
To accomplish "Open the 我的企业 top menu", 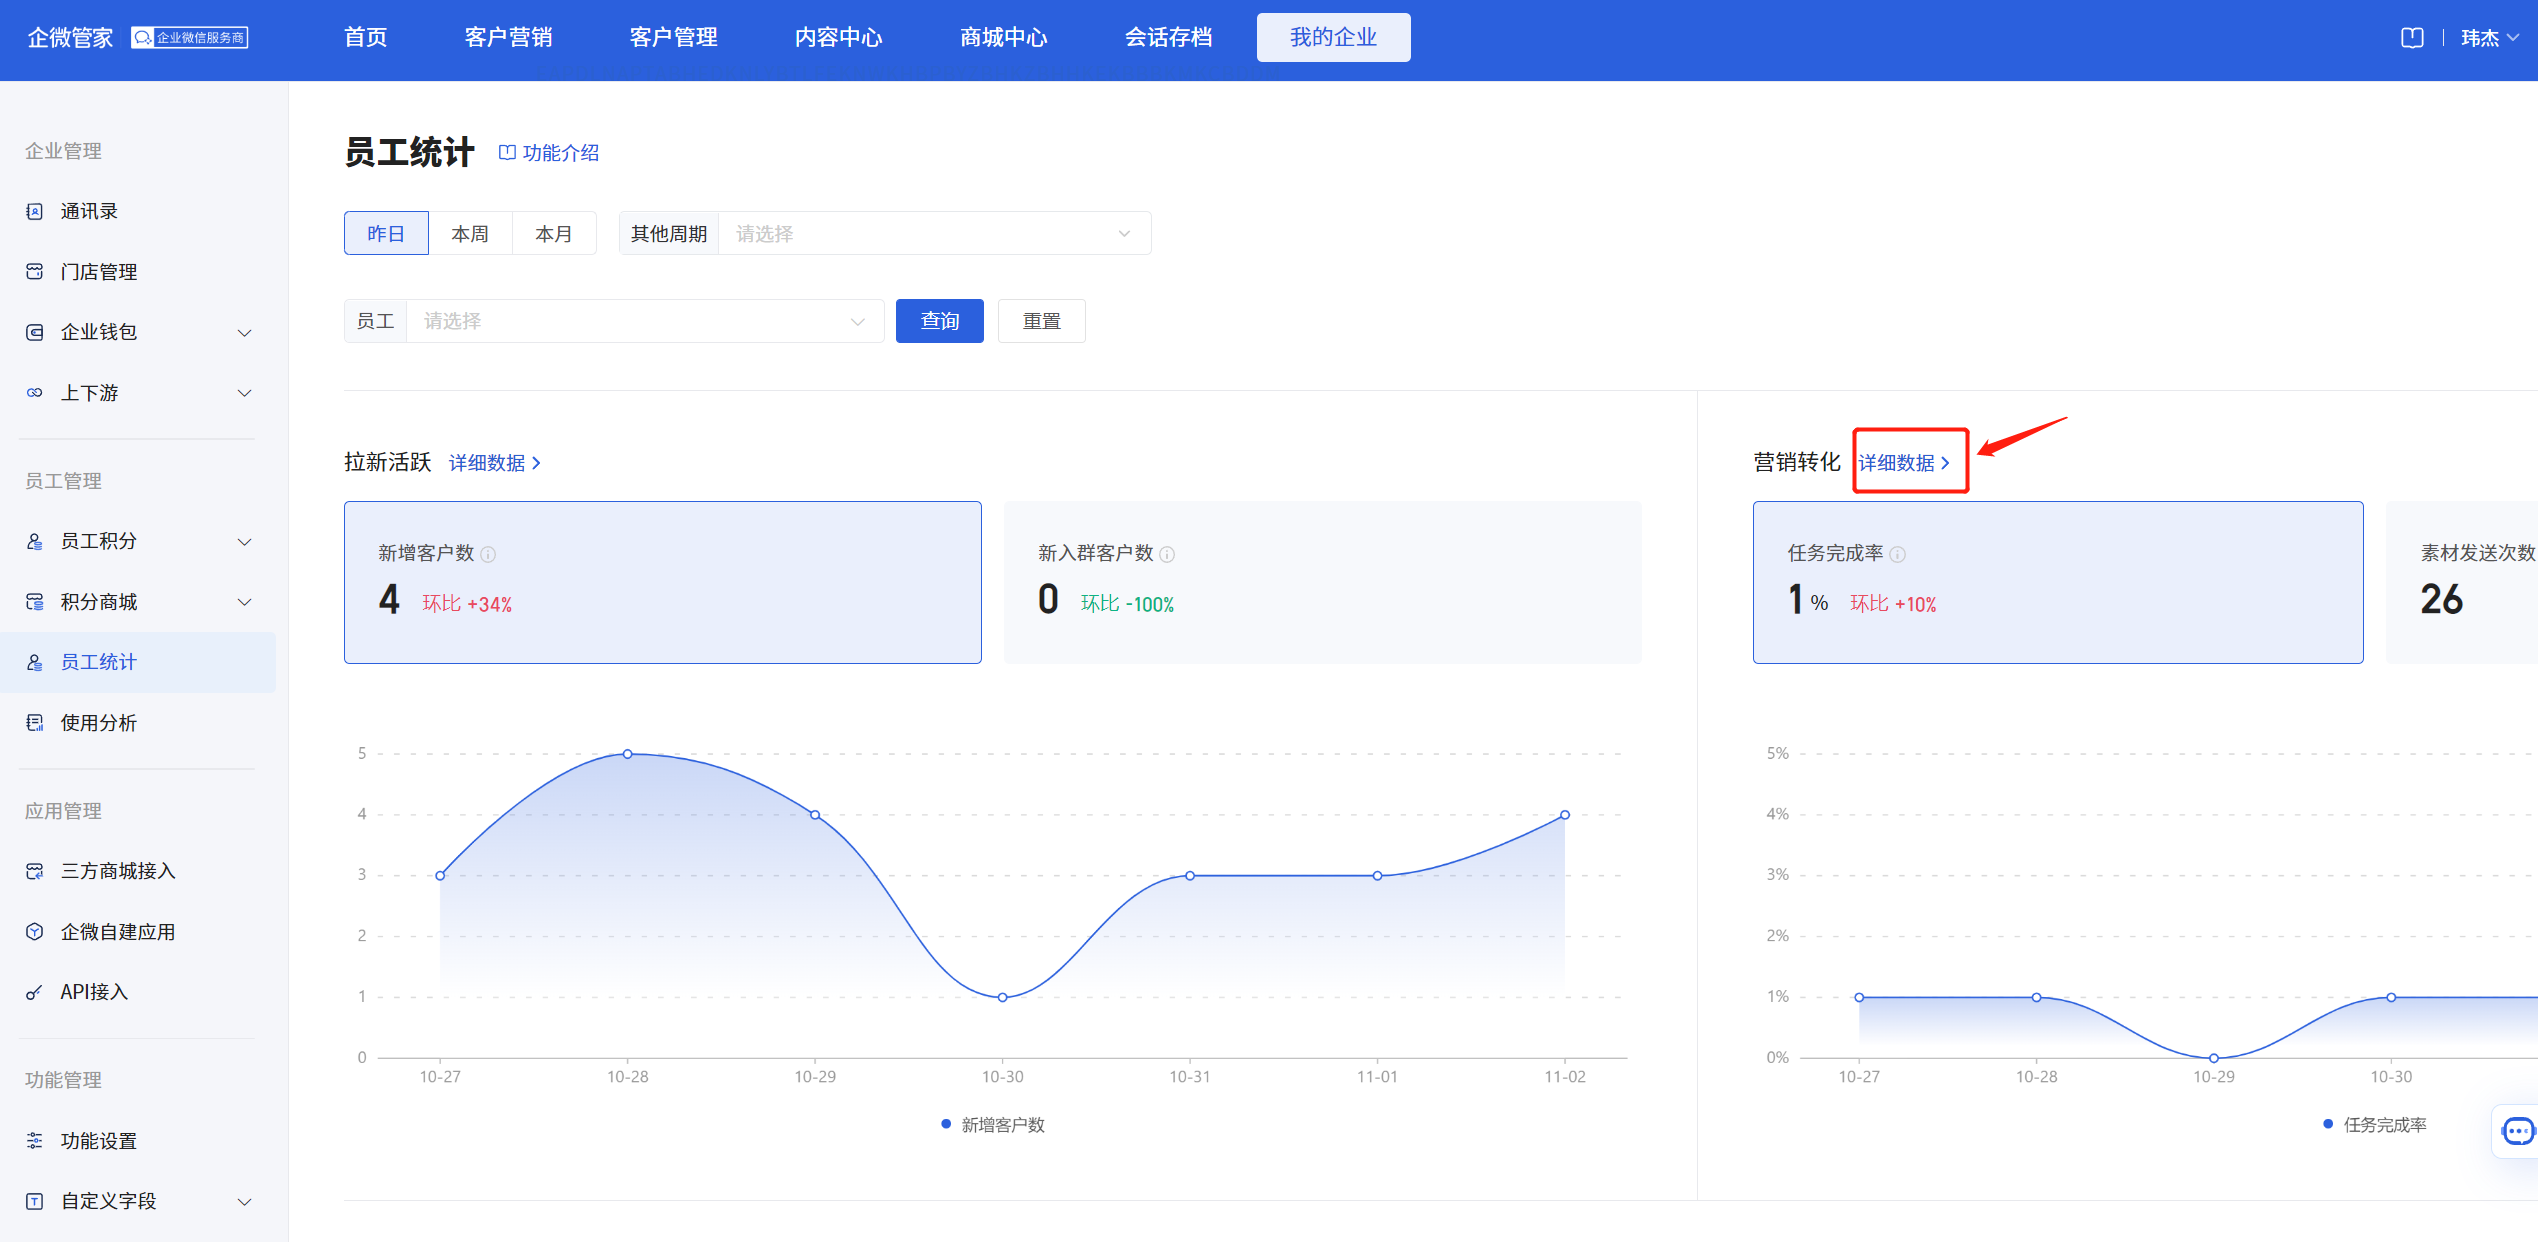I will pos(1334,37).
